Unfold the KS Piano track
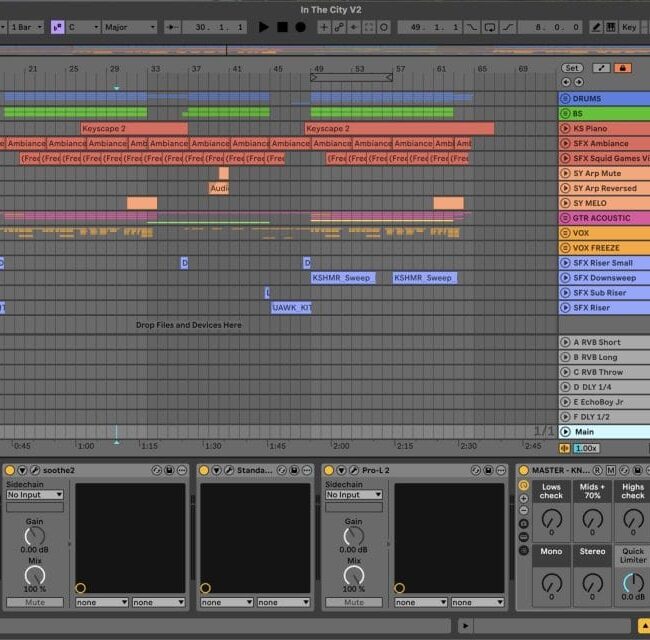This screenshot has width=650, height=640. (x=566, y=129)
